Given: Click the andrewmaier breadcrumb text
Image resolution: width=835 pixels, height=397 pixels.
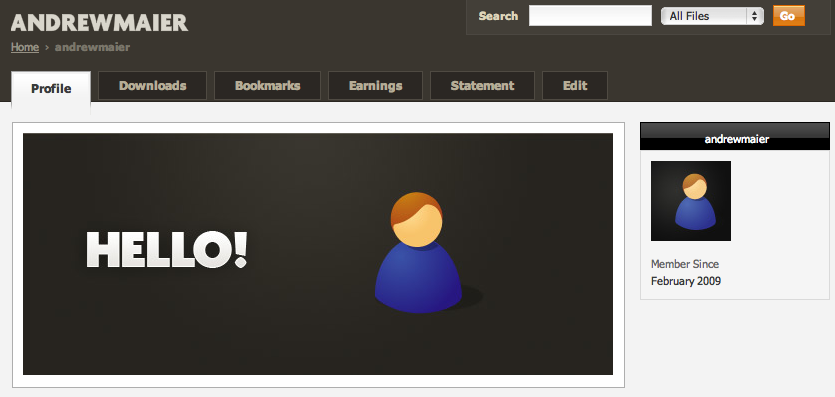Looking at the screenshot, I should (x=92, y=47).
